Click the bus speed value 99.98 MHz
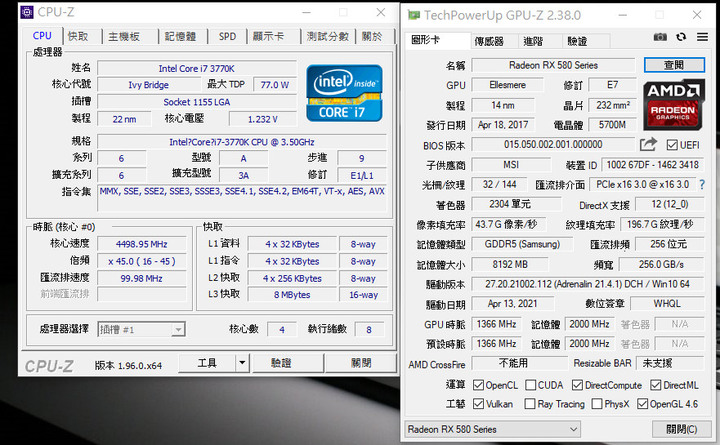 (141, 278)
